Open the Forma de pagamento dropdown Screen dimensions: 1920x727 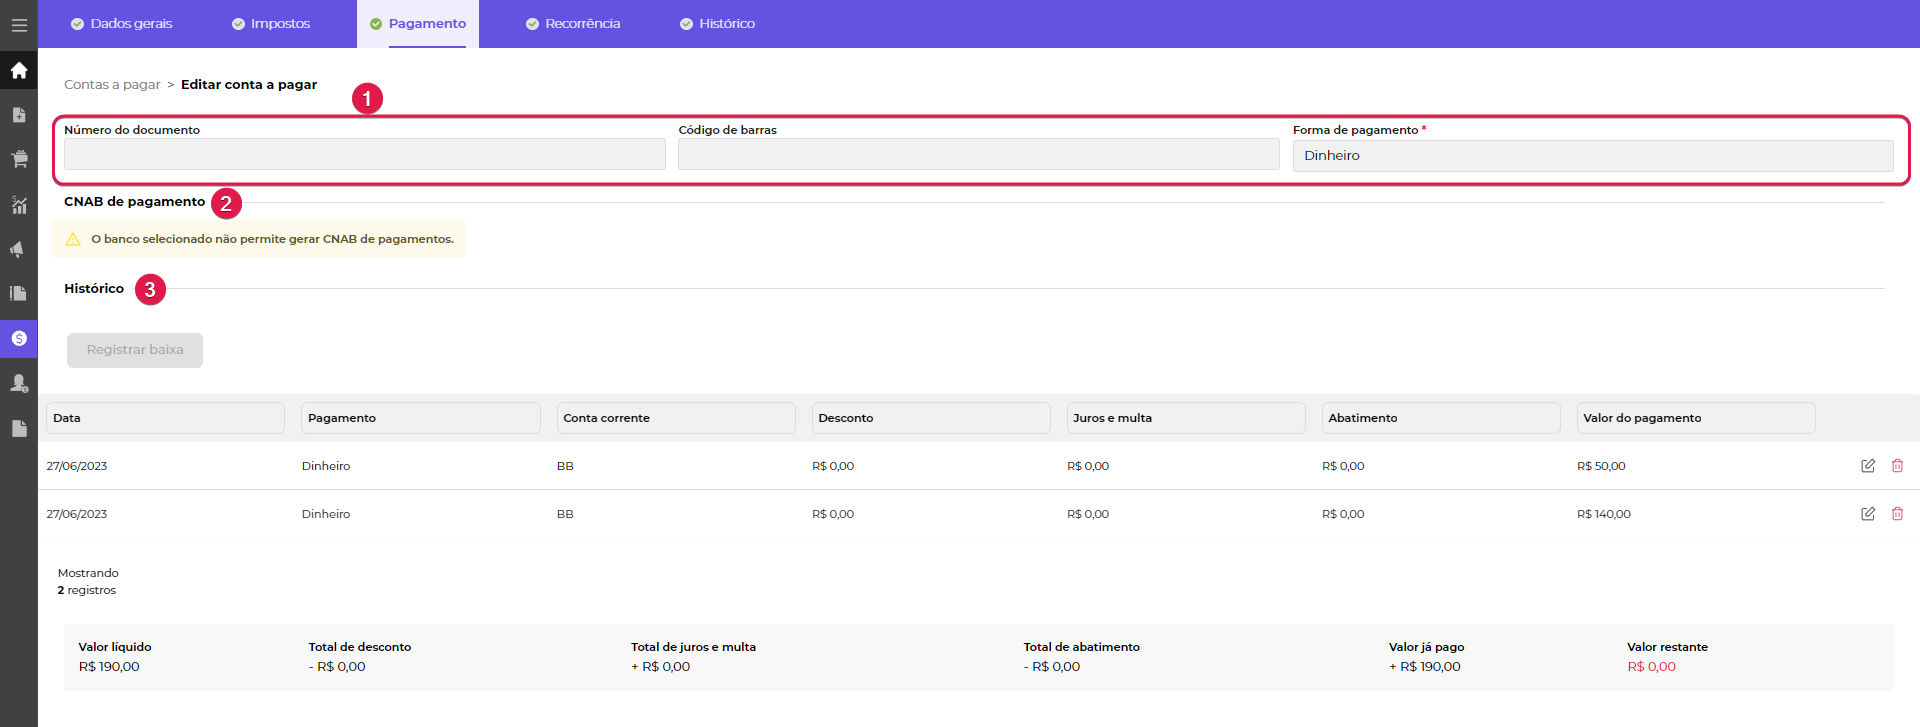[1592, 156]
